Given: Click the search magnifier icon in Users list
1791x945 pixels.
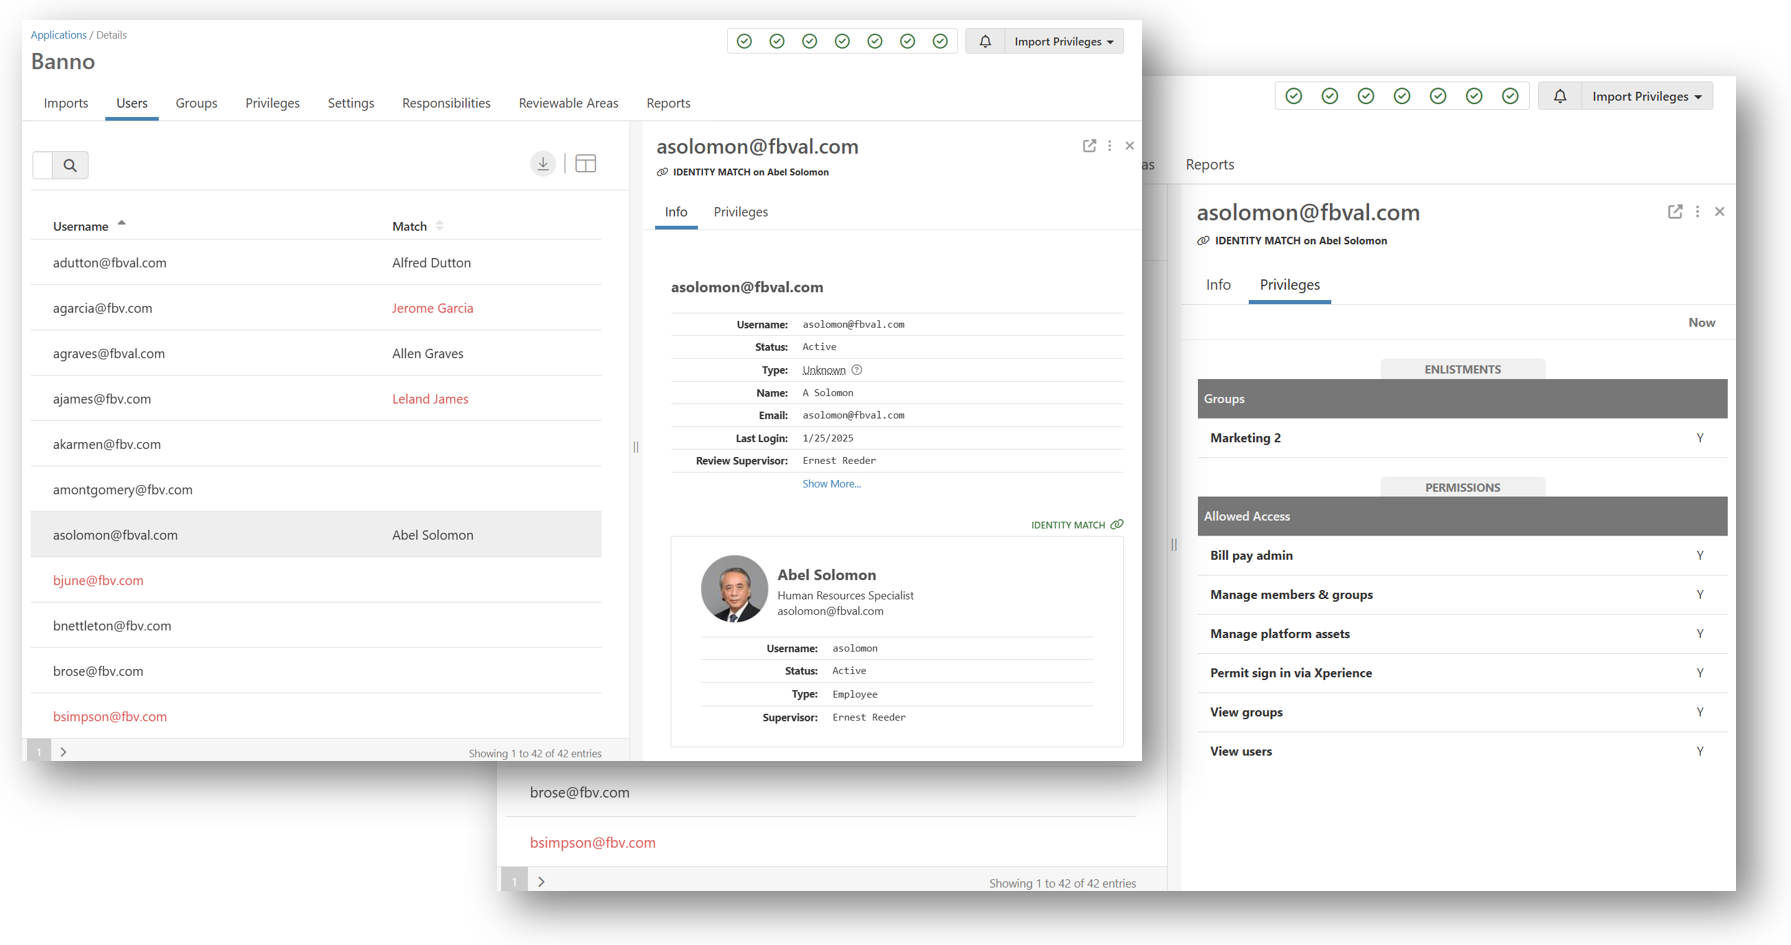Looking at the screenshot, I should pyautogui.click(x=70, y=165).
